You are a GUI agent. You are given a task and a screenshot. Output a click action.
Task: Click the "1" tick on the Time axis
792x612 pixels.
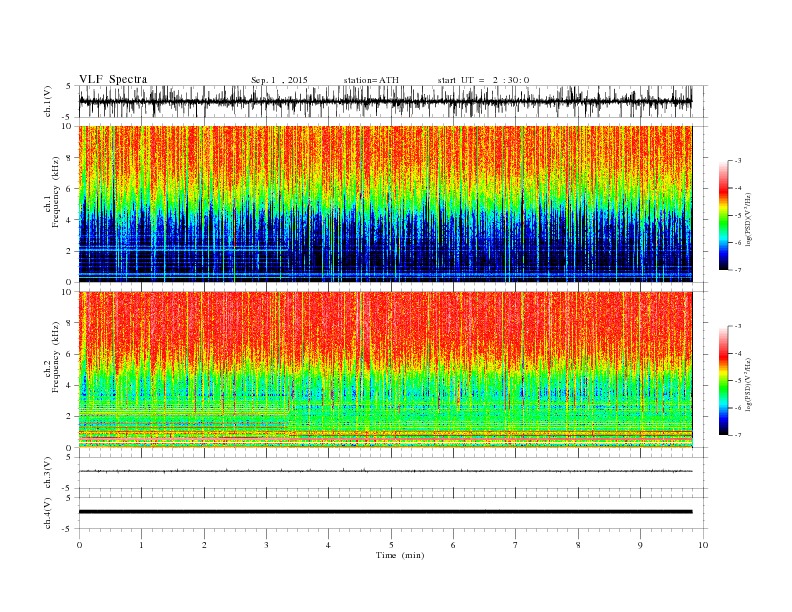(141, 545)
